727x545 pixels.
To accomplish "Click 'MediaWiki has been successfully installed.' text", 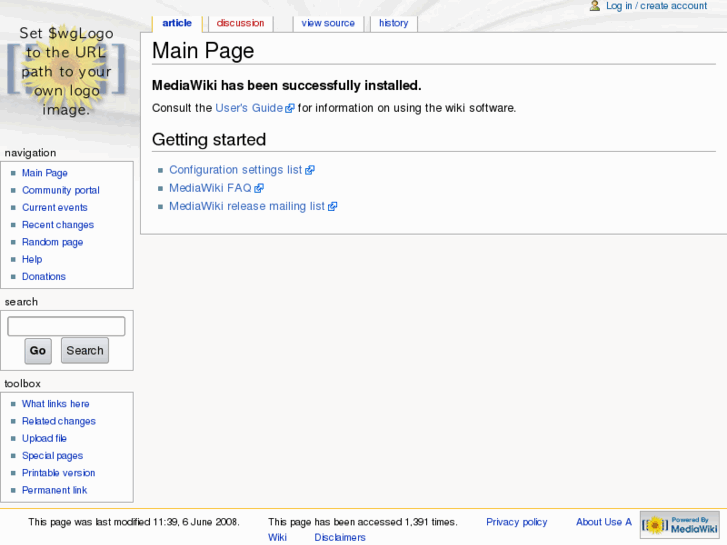I will coord(287,85).
